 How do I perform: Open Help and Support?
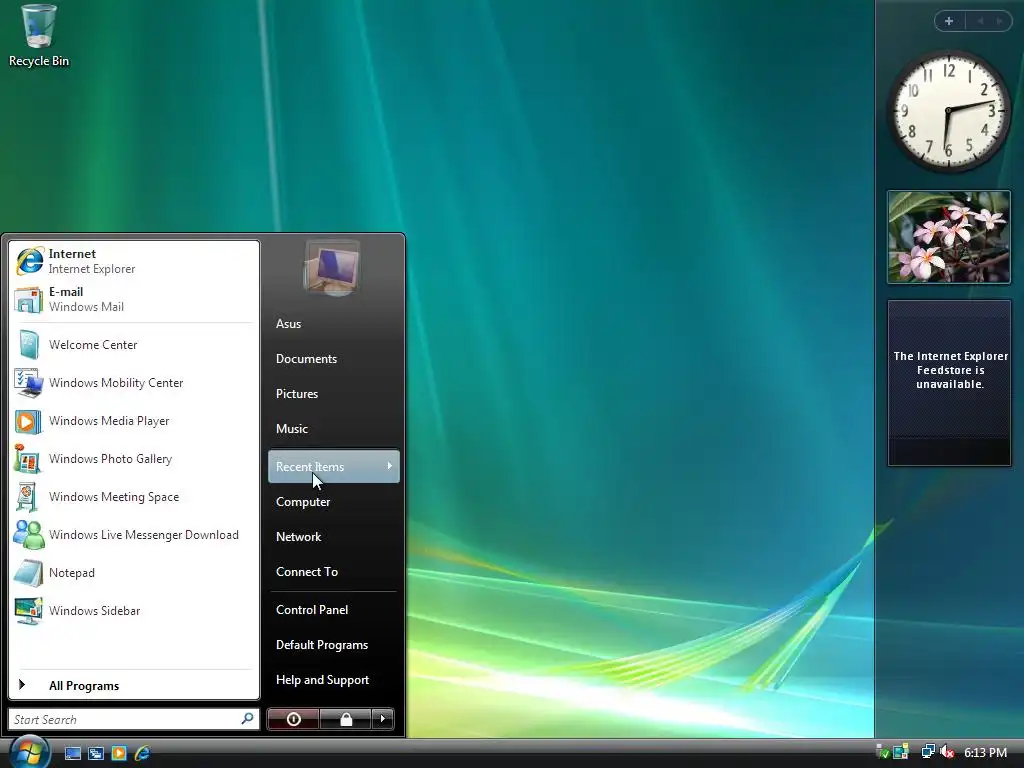click(334, 680)
